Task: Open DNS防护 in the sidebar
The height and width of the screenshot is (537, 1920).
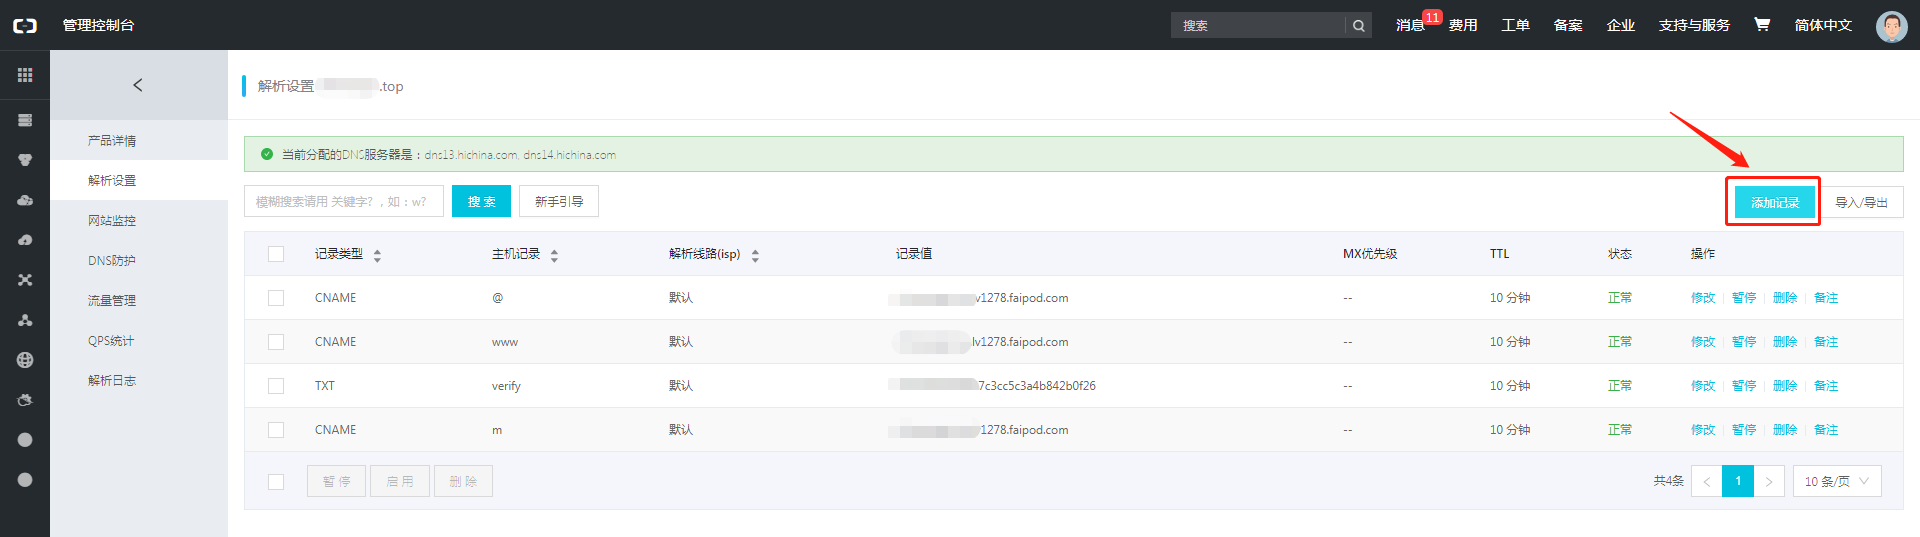Action: coord(112,261)
